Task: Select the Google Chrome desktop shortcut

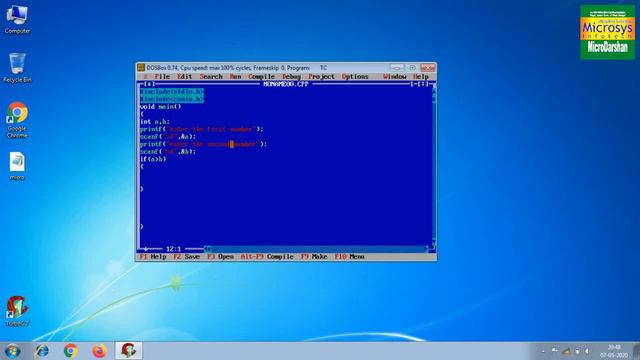Action: tap(17, 120)
